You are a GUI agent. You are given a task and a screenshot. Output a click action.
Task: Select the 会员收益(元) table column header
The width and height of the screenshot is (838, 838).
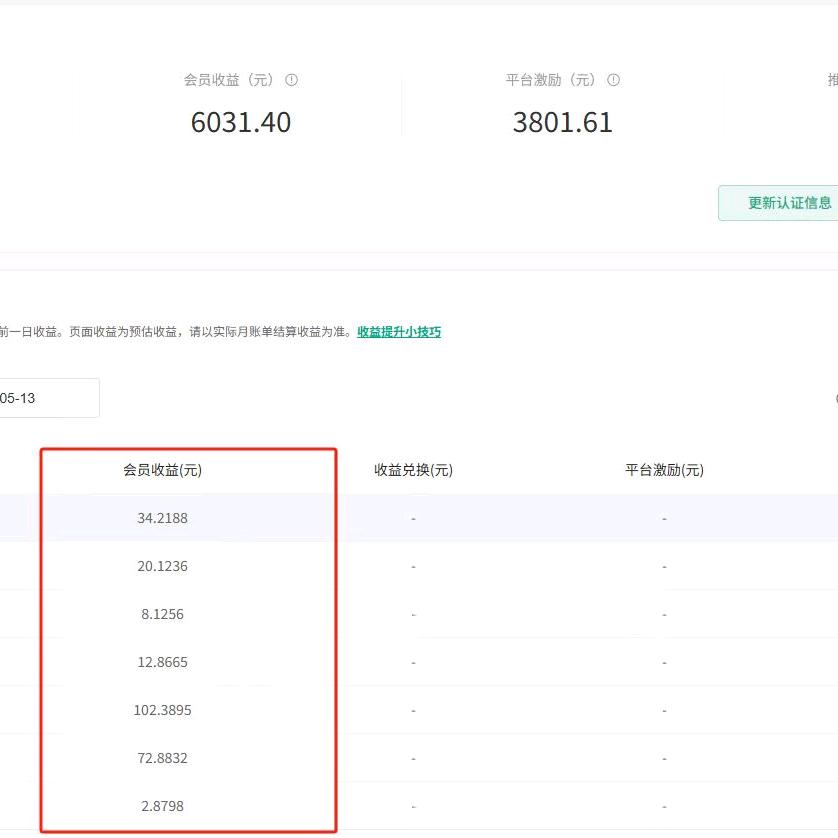[x=162, y=470]
